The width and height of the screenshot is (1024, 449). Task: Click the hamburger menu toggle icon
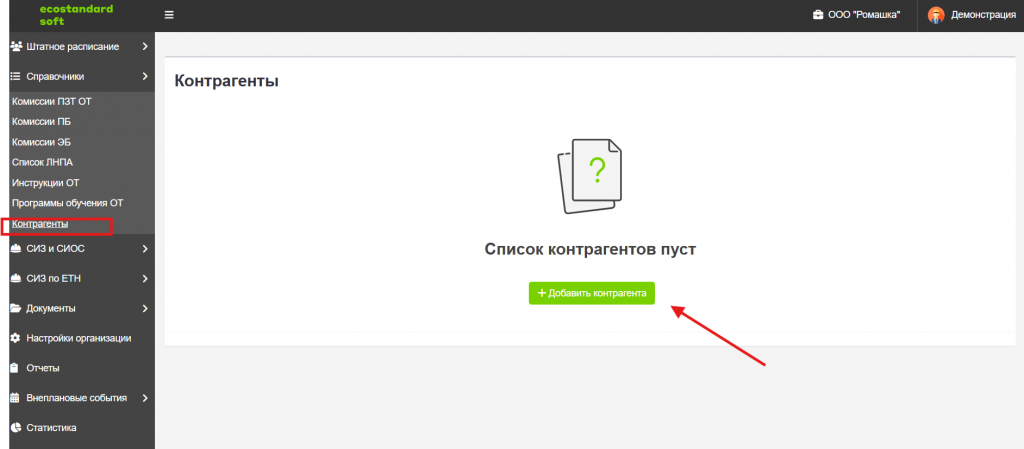point(169,15)
